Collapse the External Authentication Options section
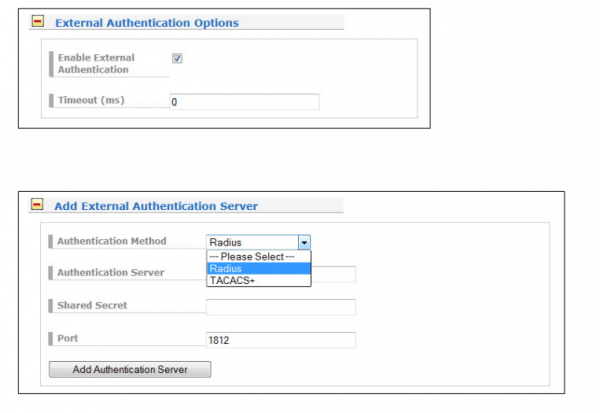The image size is (600, 413). [38, 21]
